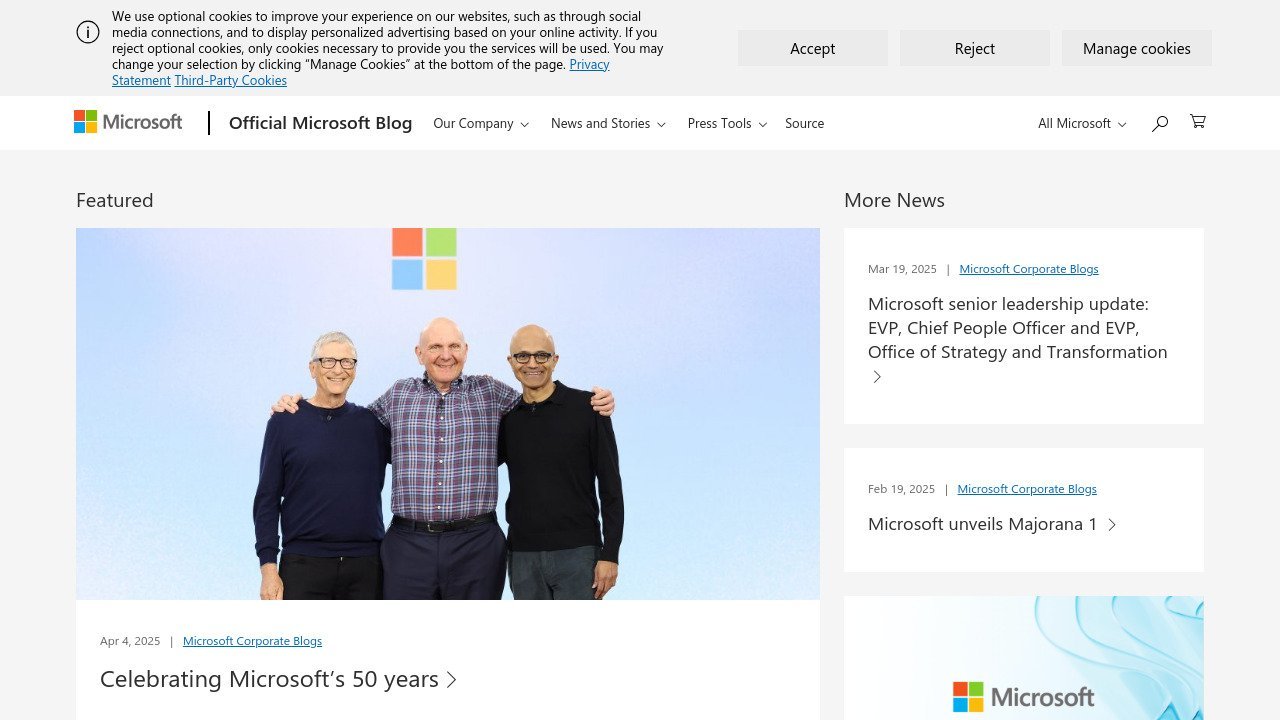This screenshot has height=720, width=1280.
Task: Click the Featured section heading
Action: pos(115,200)
